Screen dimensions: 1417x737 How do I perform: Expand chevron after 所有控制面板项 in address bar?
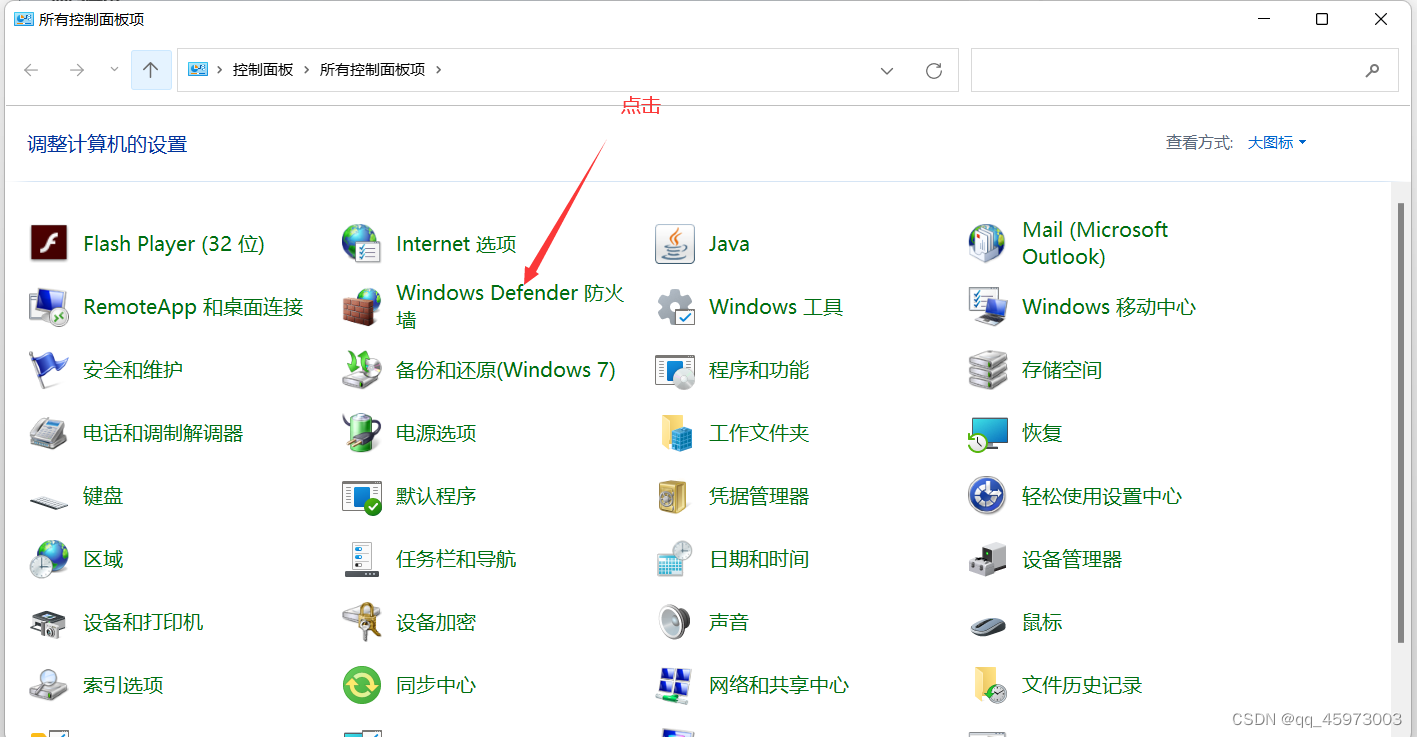(438, 70)
